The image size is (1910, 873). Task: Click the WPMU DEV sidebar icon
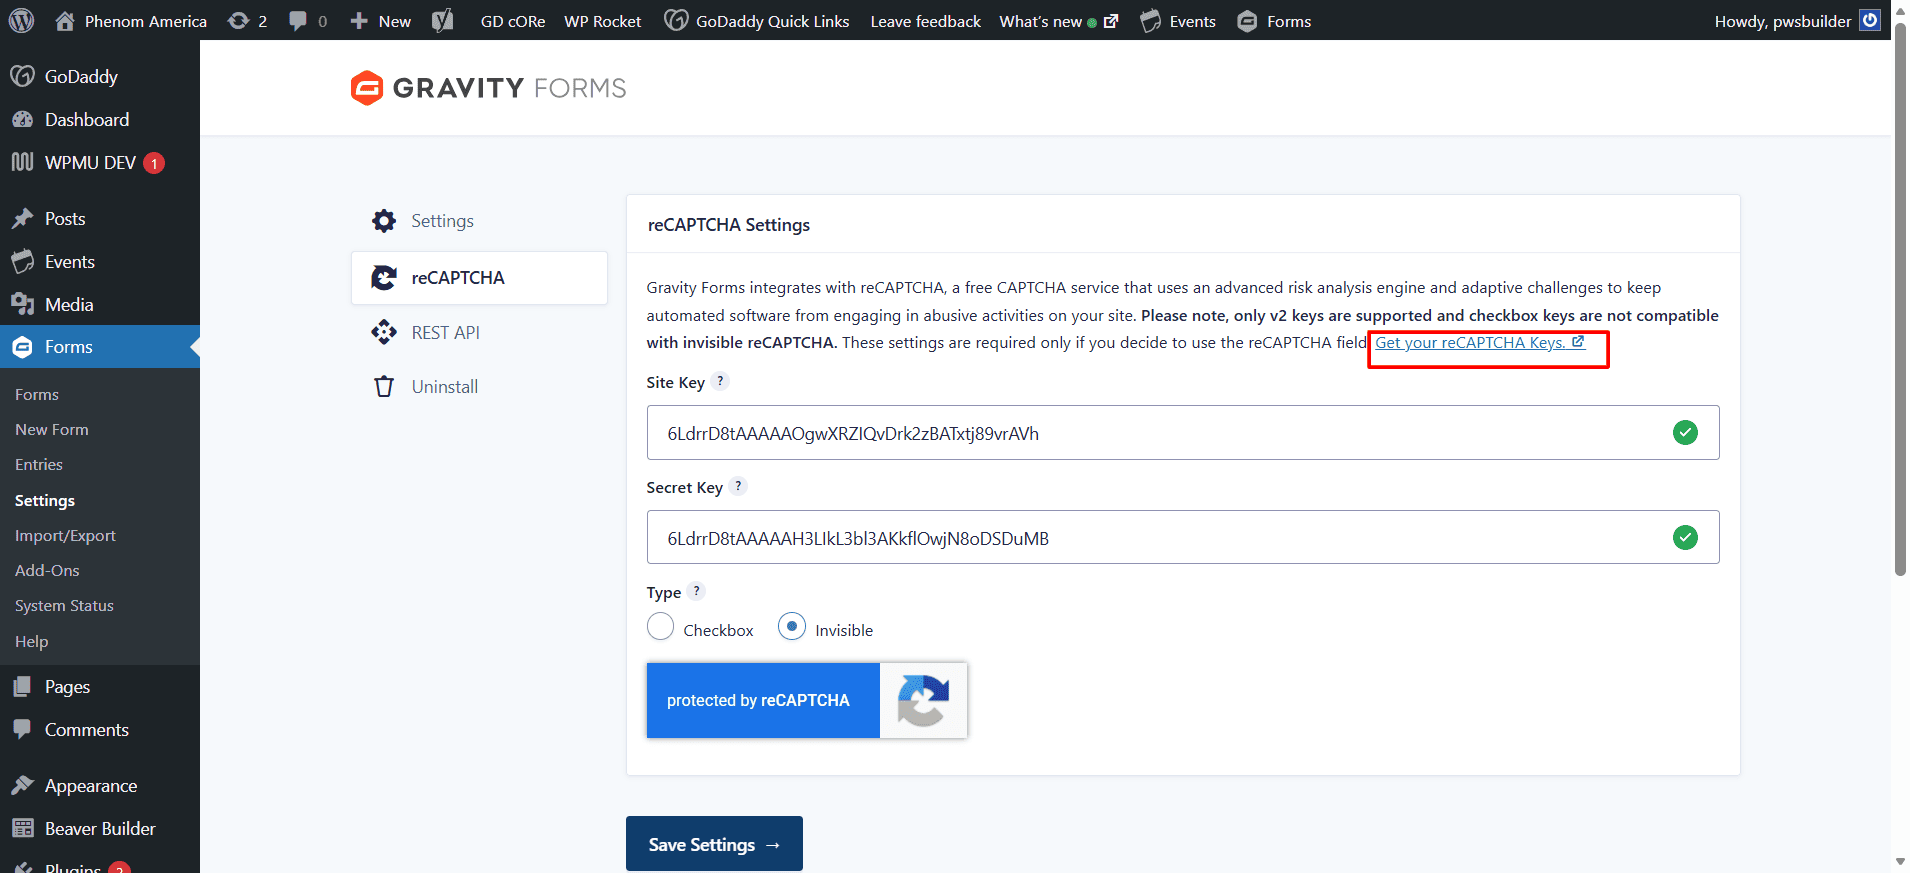point(22,162)
